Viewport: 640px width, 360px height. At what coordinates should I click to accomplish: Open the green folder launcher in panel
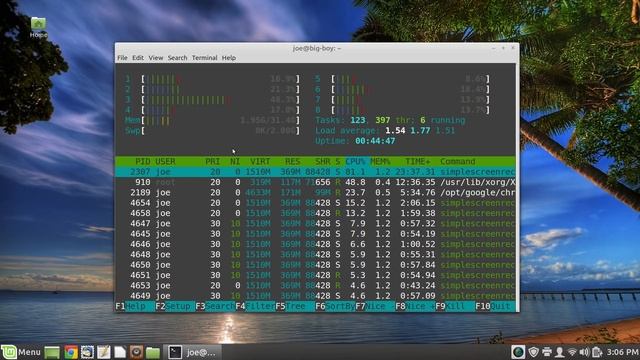click(x=153, y=352)
